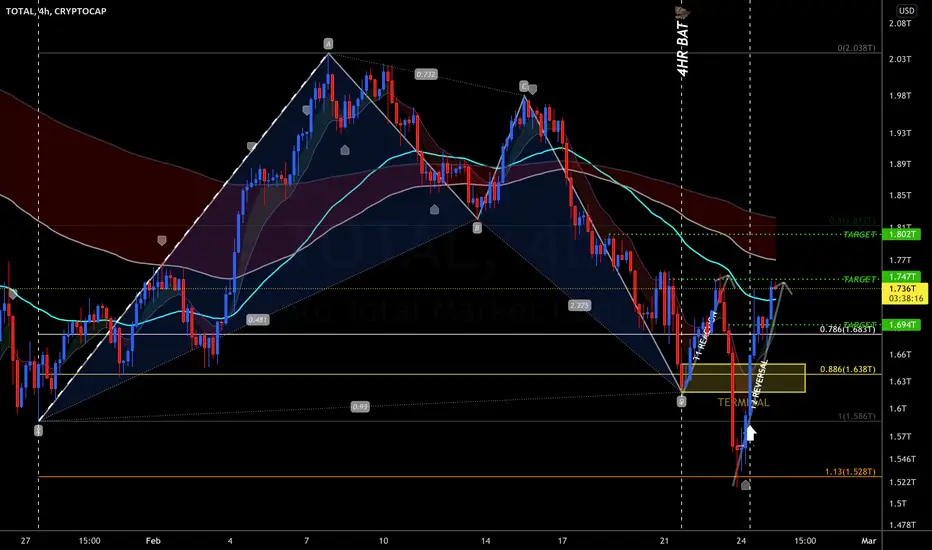Select the 0(2.038T) fib level label
The image size is (932, 550).
[x=857, y=48]
